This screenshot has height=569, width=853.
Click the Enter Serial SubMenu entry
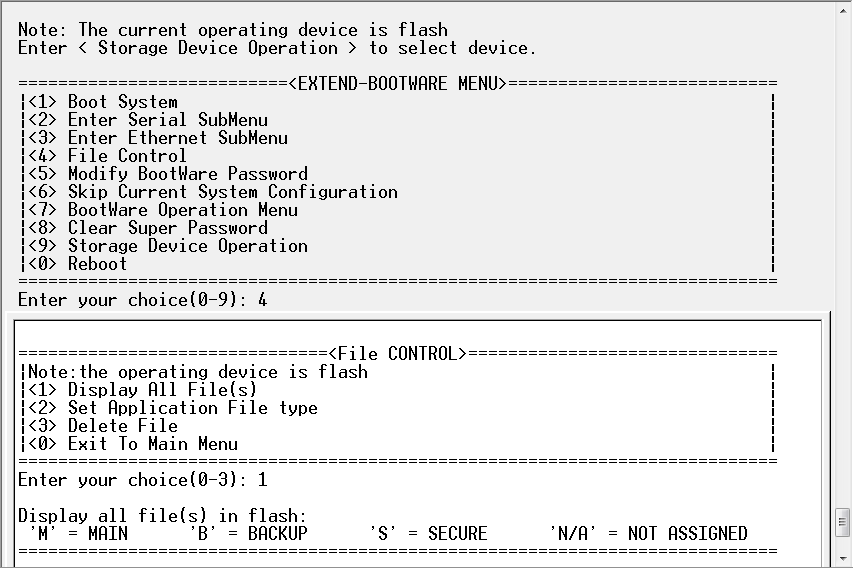(x=167, y=120)
